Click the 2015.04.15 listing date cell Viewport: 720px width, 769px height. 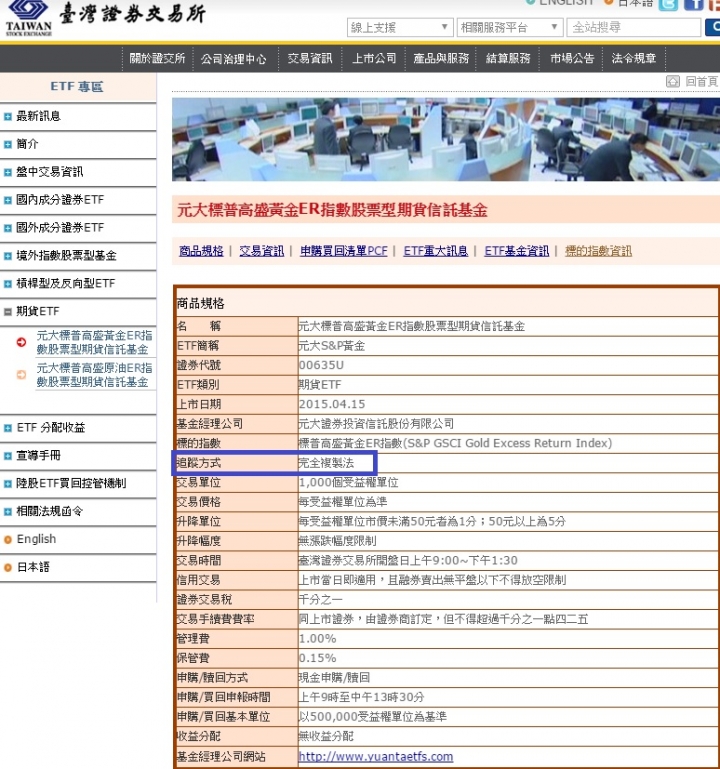point(508,405)
